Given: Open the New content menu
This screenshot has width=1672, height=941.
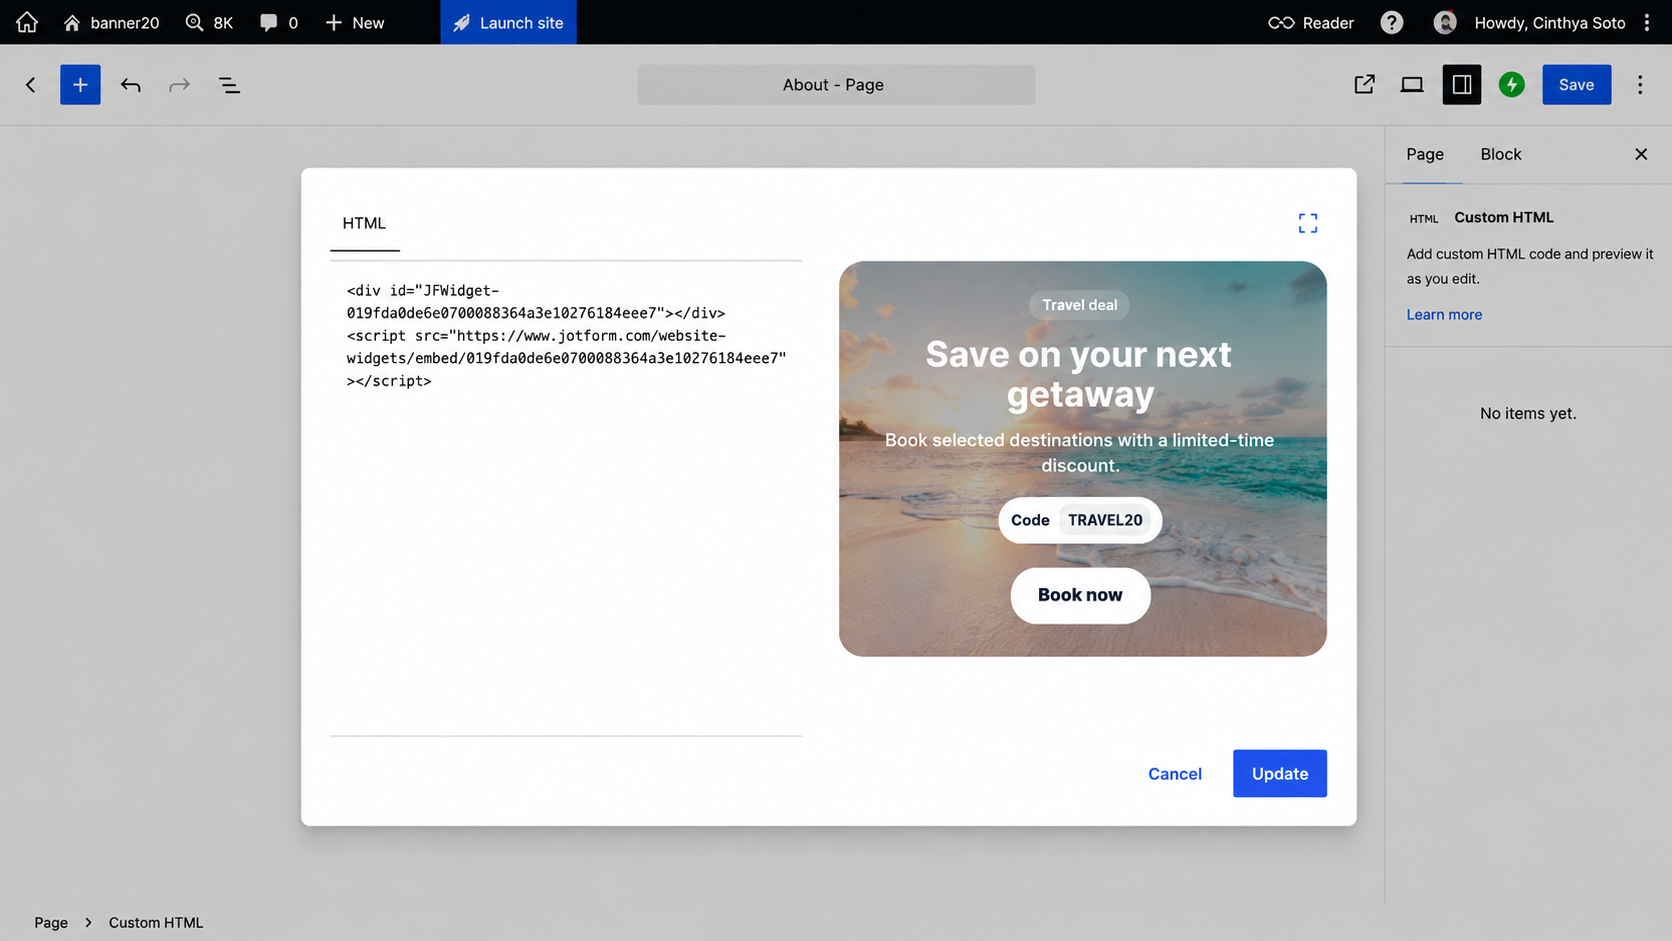Looking at the screenshot, I should [x=355, y=22].
